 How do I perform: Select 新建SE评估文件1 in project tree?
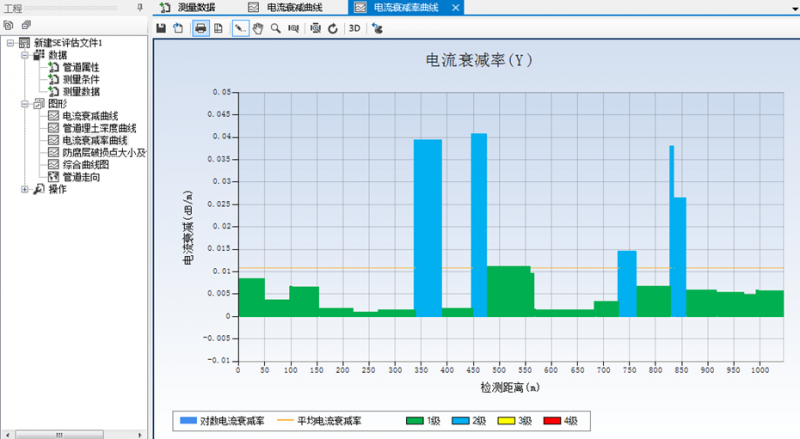pos(68,43)
